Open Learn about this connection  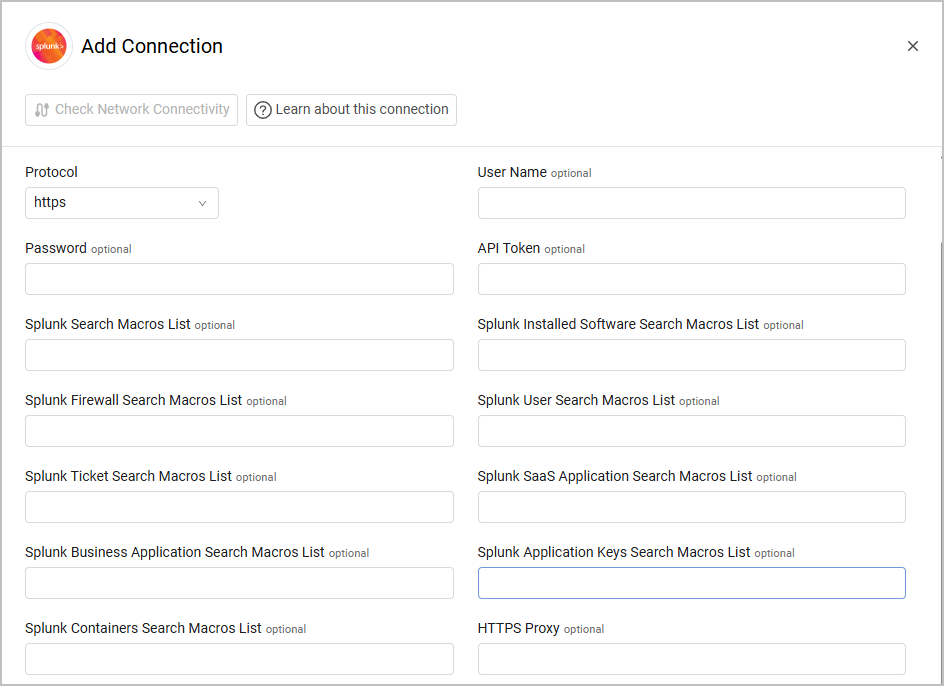click(x=351, y=110)
